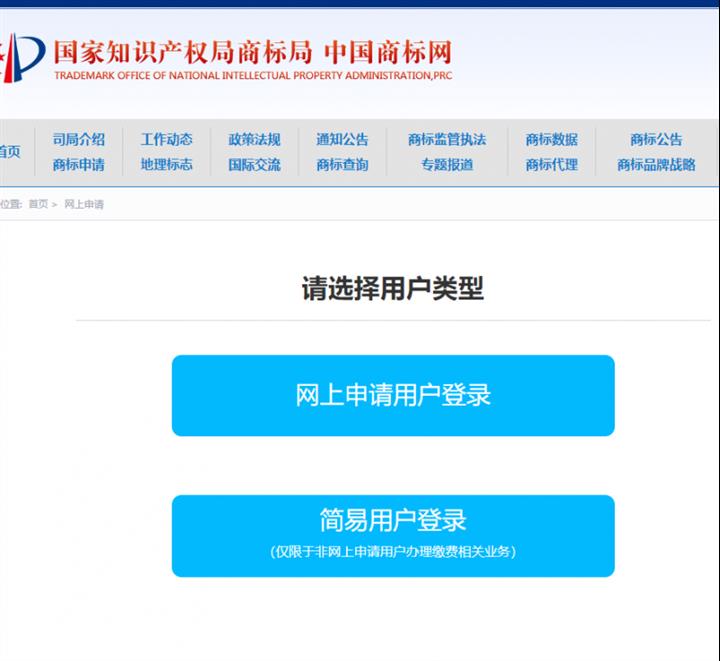Go to 商标品牌战略 navigation link
This screenshot has height=661, width=720.
point(656,165)
